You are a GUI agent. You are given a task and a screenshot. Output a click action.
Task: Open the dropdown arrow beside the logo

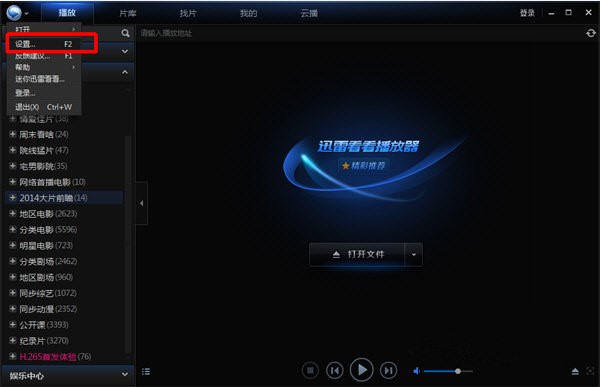(26, 14)
